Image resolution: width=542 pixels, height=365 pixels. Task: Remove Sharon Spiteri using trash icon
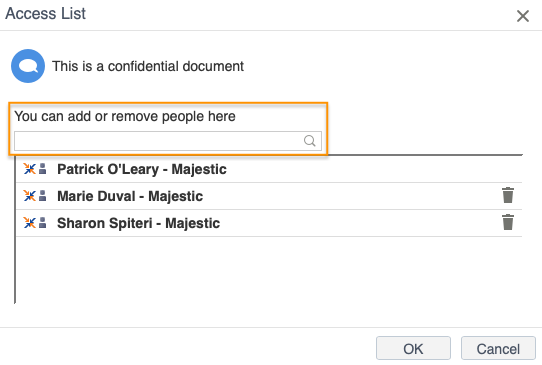point(507,222)
